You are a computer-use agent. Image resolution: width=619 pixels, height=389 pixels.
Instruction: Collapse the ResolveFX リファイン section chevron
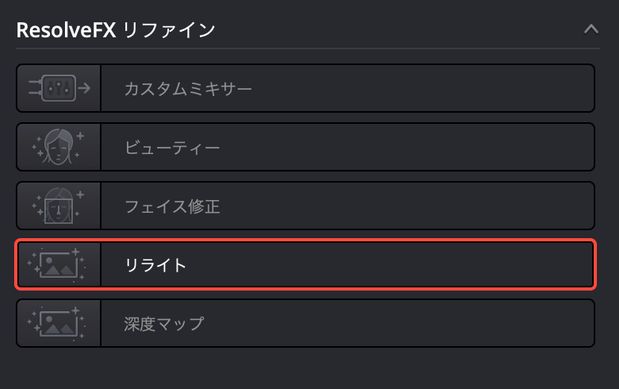pyautogui.click(x=591, y=29)
